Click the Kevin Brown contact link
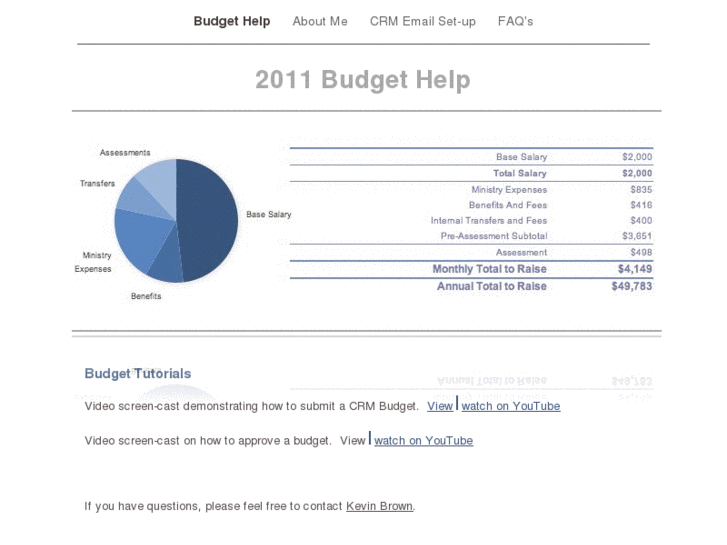This screenshot has height=545, width=727. 379,506
